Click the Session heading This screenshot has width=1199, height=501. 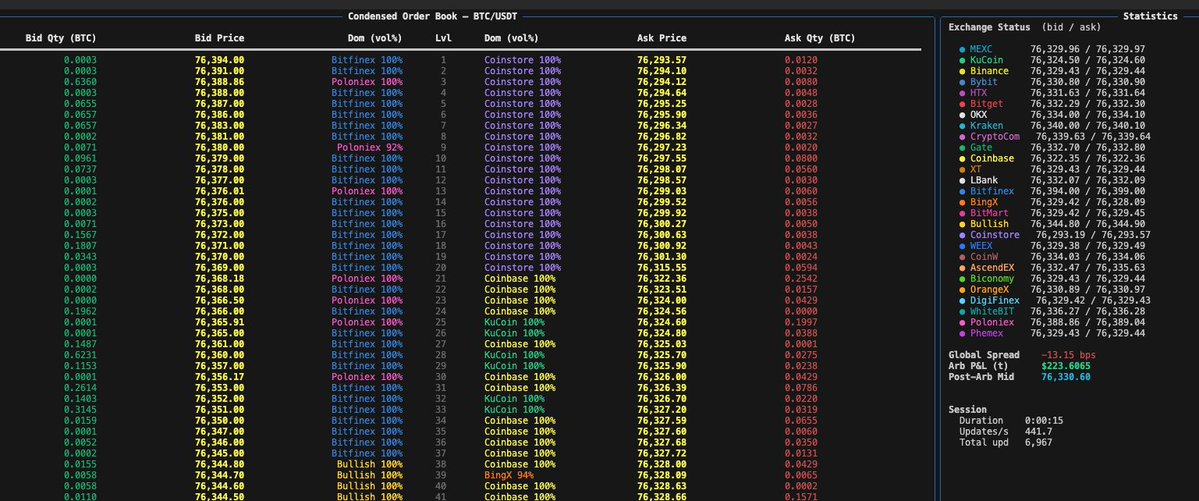point(967,409)
